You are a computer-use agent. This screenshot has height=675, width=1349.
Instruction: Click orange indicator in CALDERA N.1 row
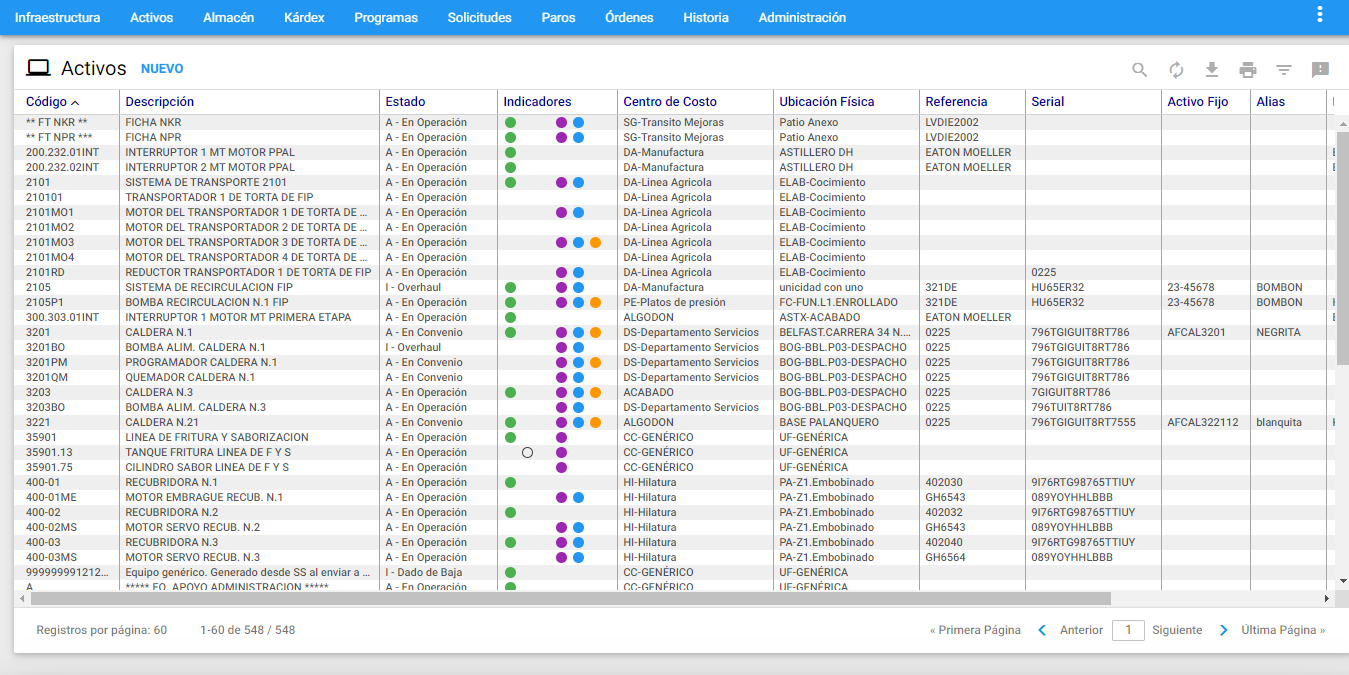(x=595, y=332)
